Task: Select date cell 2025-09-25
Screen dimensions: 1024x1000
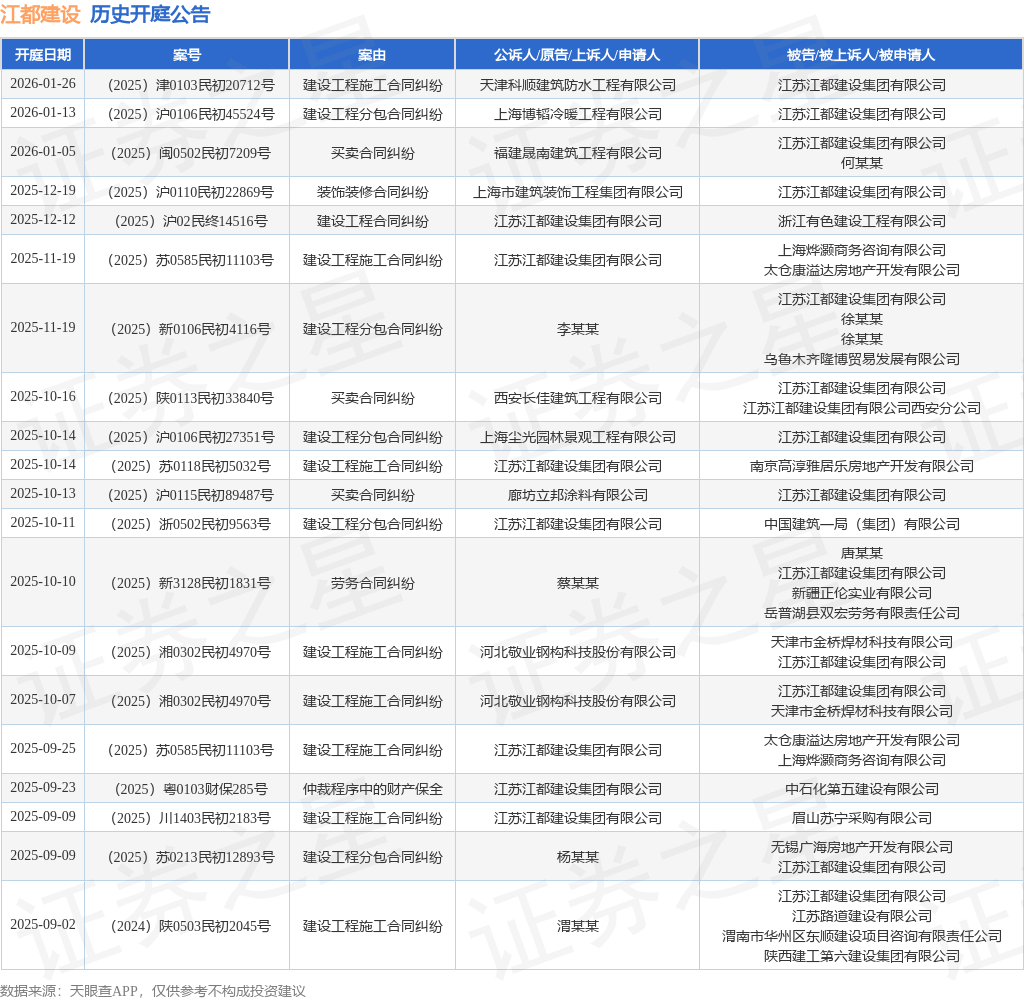Action: 43,748
